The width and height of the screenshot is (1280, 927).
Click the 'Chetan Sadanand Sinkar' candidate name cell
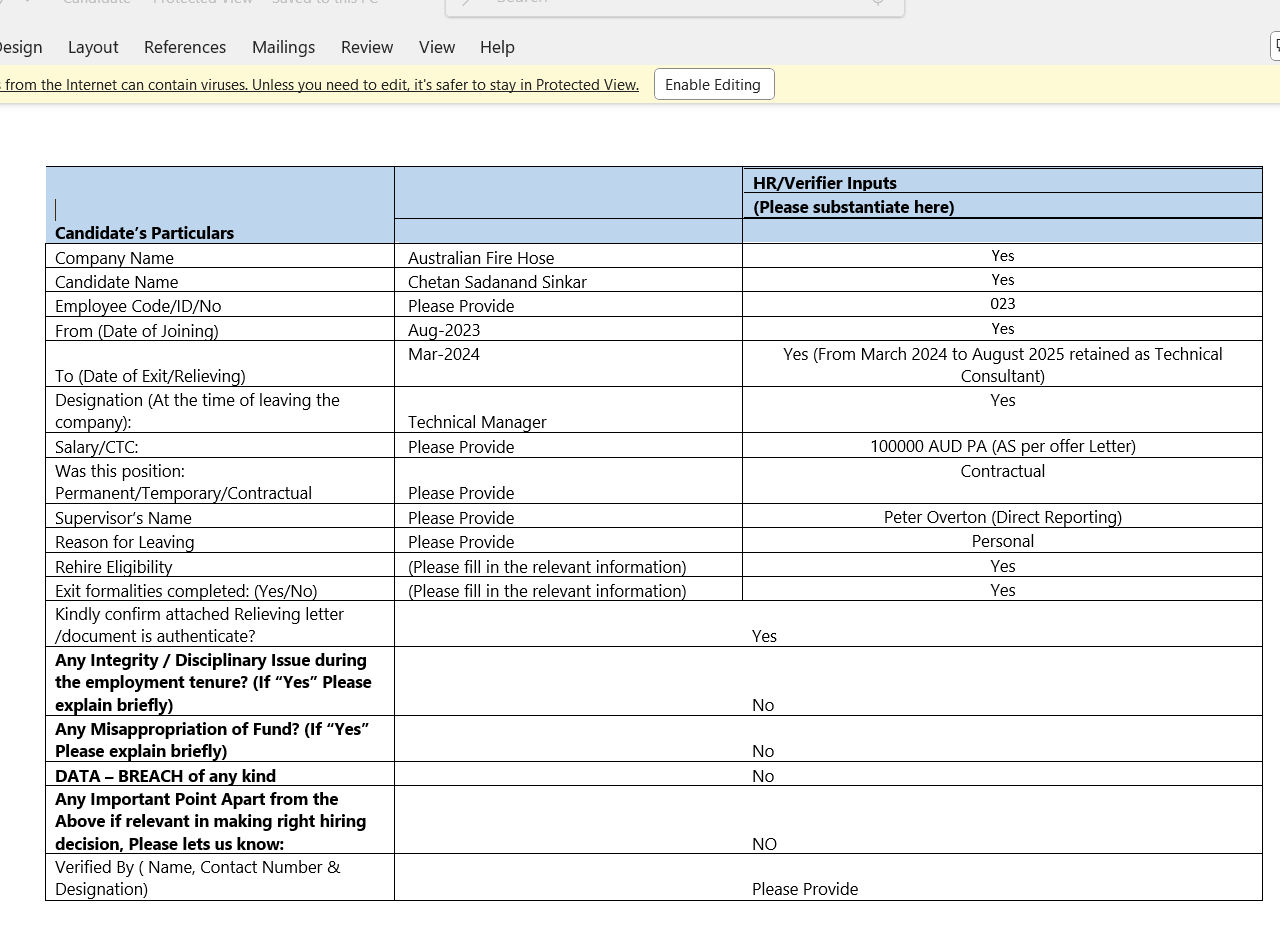pyautogui.click(x=497, y=282)
